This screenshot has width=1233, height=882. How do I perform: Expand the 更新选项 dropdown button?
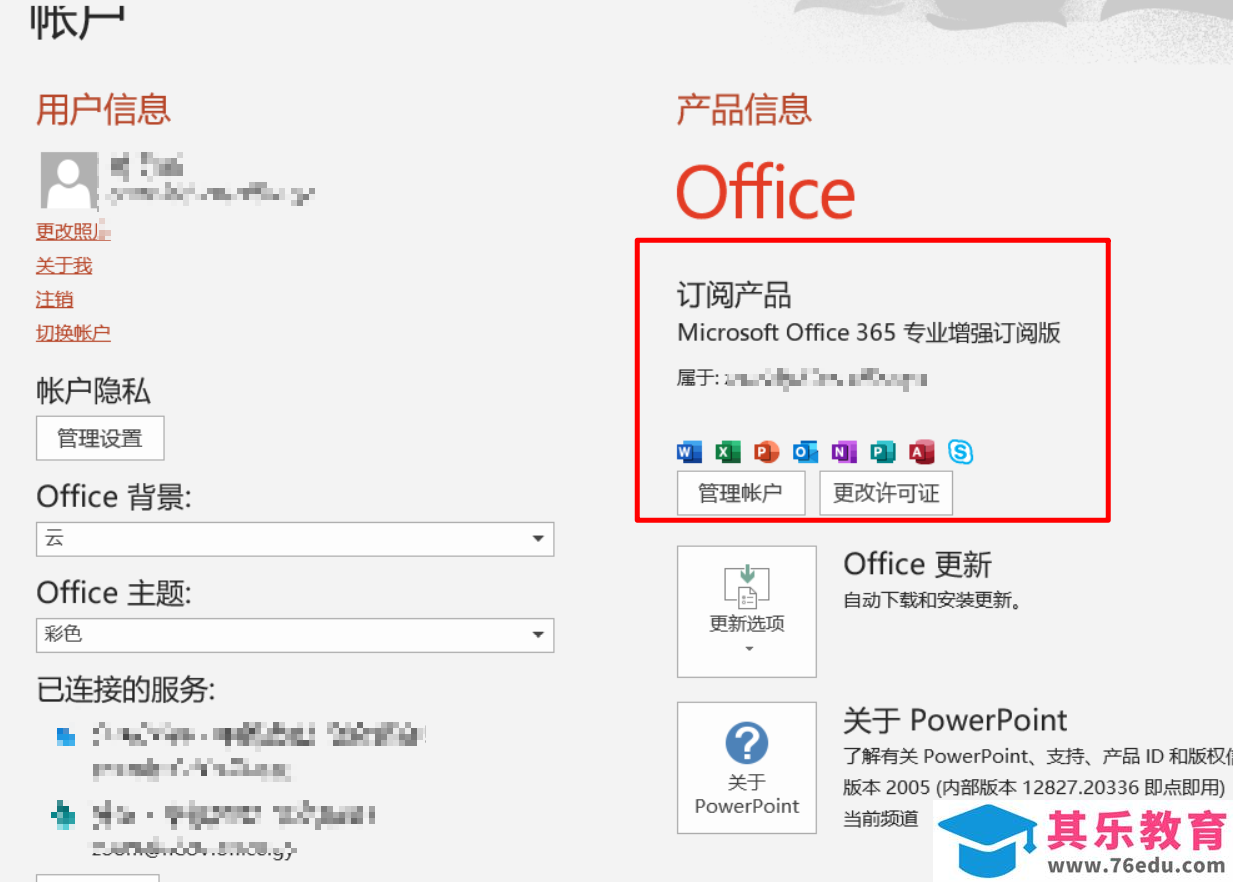tap(747, 612)
